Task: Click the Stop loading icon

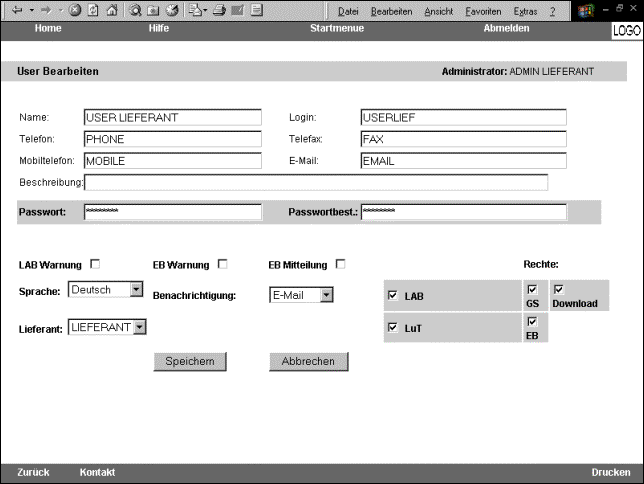Action: [75, 10]
